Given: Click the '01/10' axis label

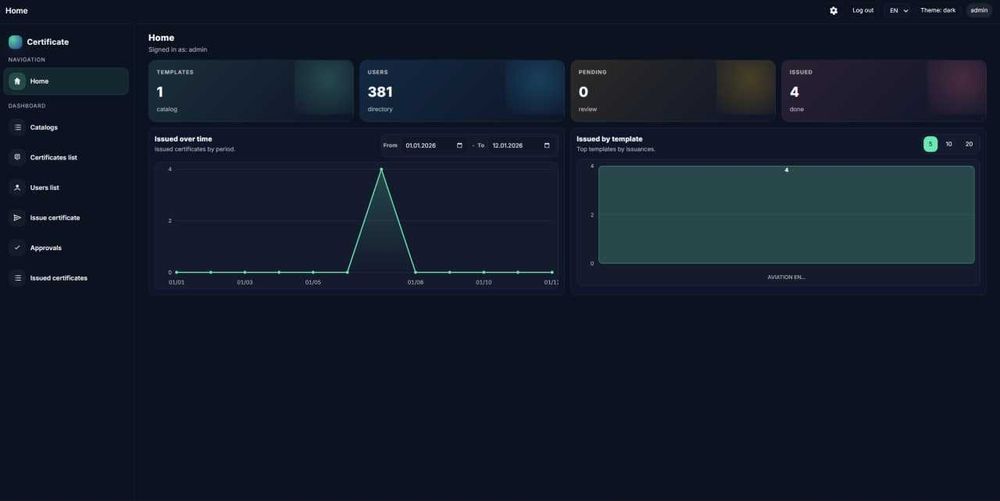Looking at the screenshot, I should [x=483, y=282].
